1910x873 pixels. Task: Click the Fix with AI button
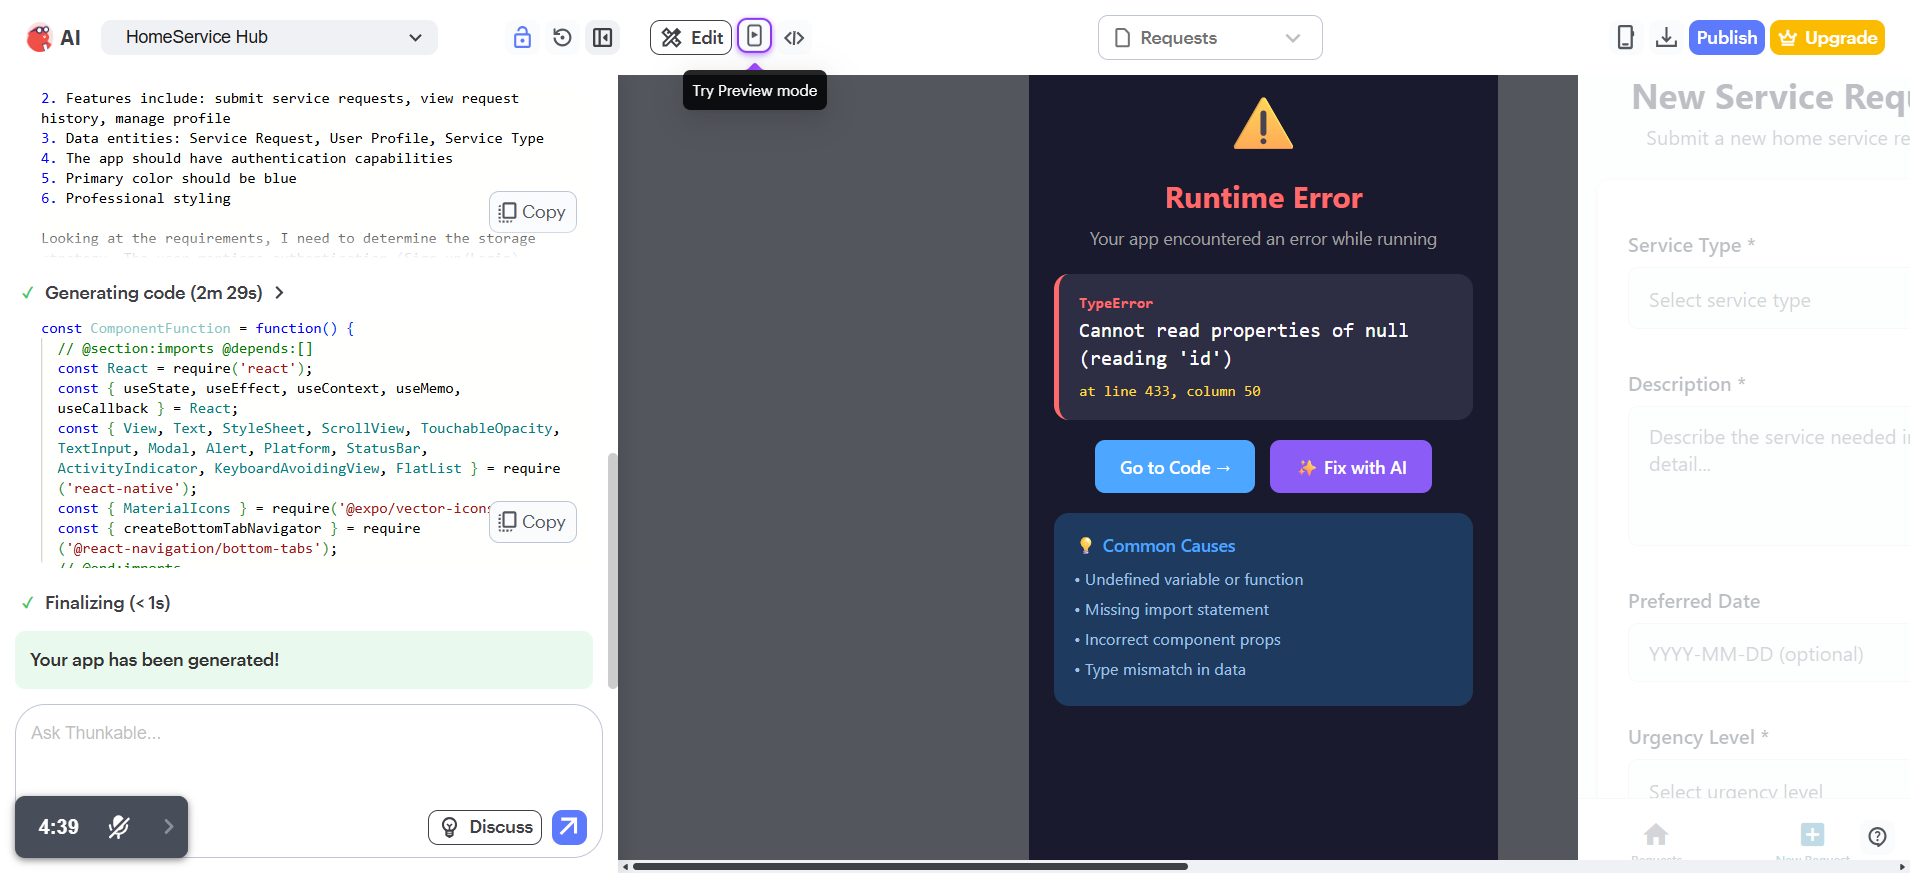click(x=1351, y=467)
